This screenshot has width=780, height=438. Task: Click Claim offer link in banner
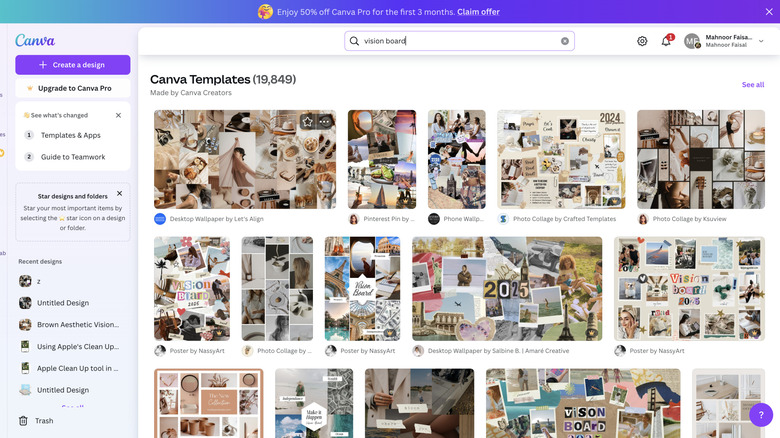click(x=478, y=11)
